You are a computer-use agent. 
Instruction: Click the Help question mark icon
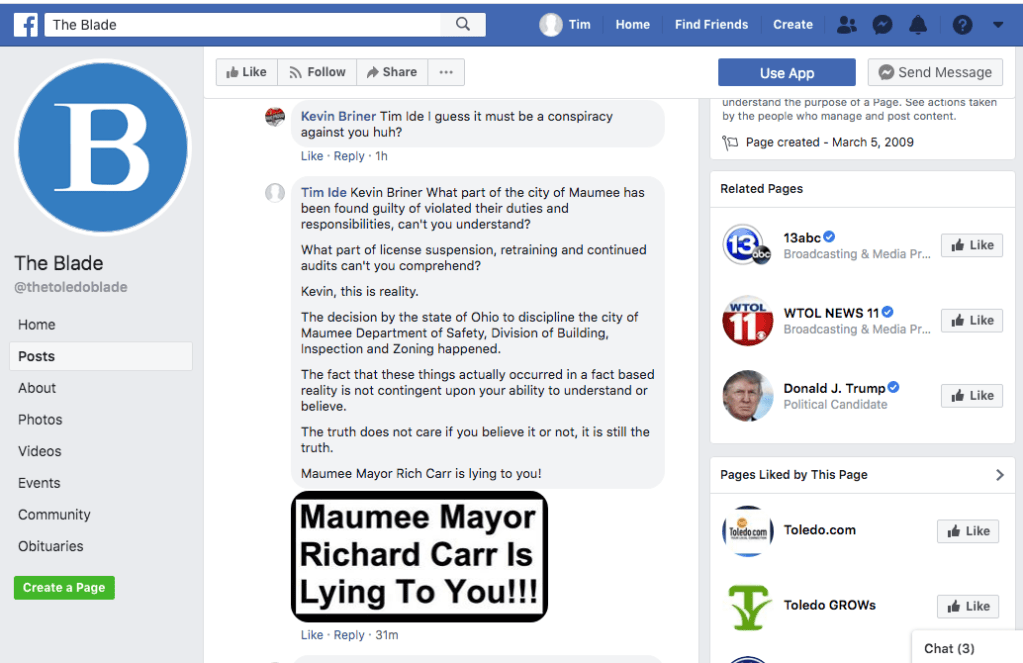tap(962, 25)
